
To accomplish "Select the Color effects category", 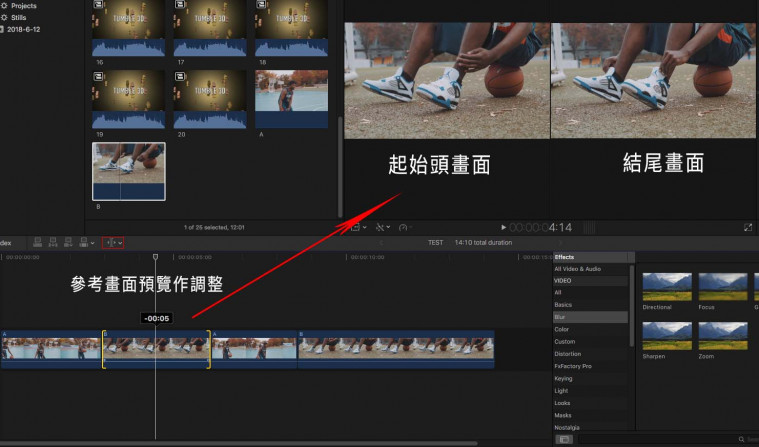I will tap(562, 329).
